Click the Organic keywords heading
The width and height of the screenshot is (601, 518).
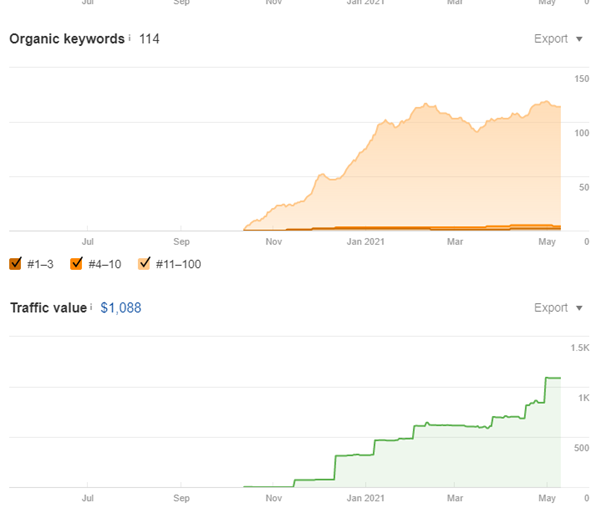67,39
